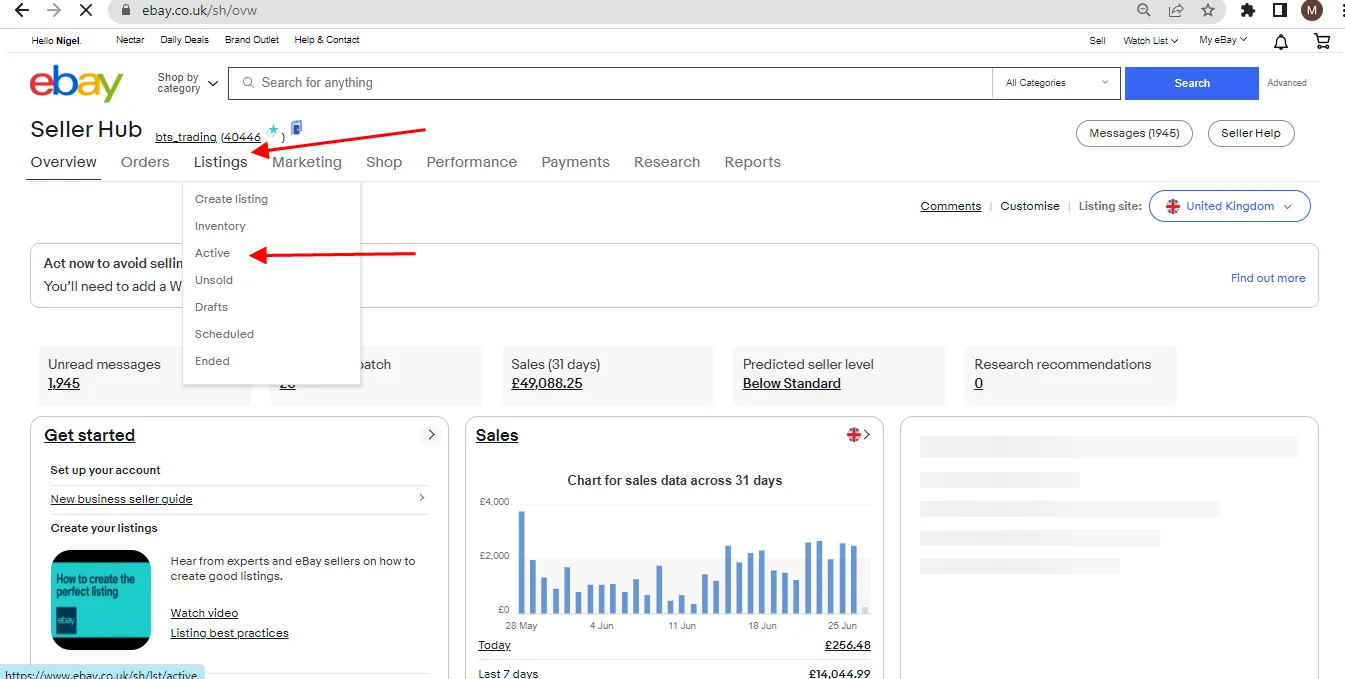The image size is (1345, 679).
Task: Open the Daily Deals link
Action: pyautogui.click(x=185, y=40)
